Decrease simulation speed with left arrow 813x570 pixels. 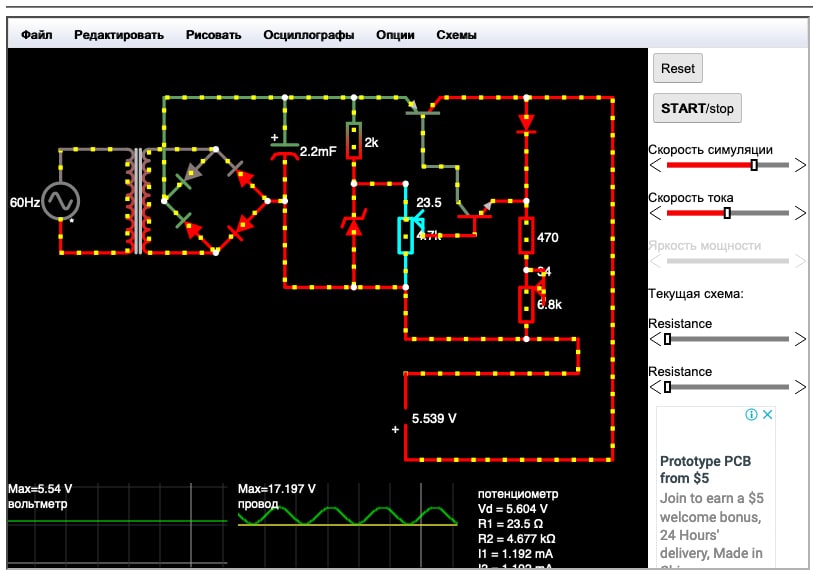655,165
